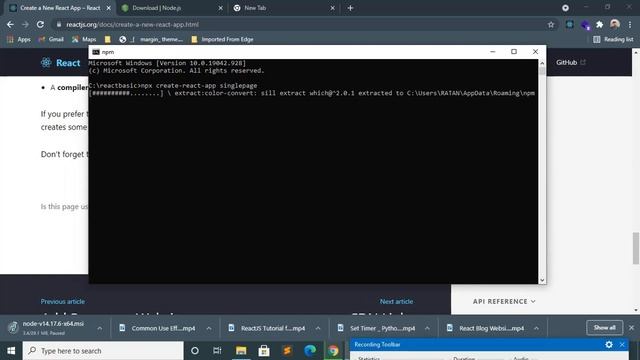Close the Create a New React App tab

click(109, 8)
